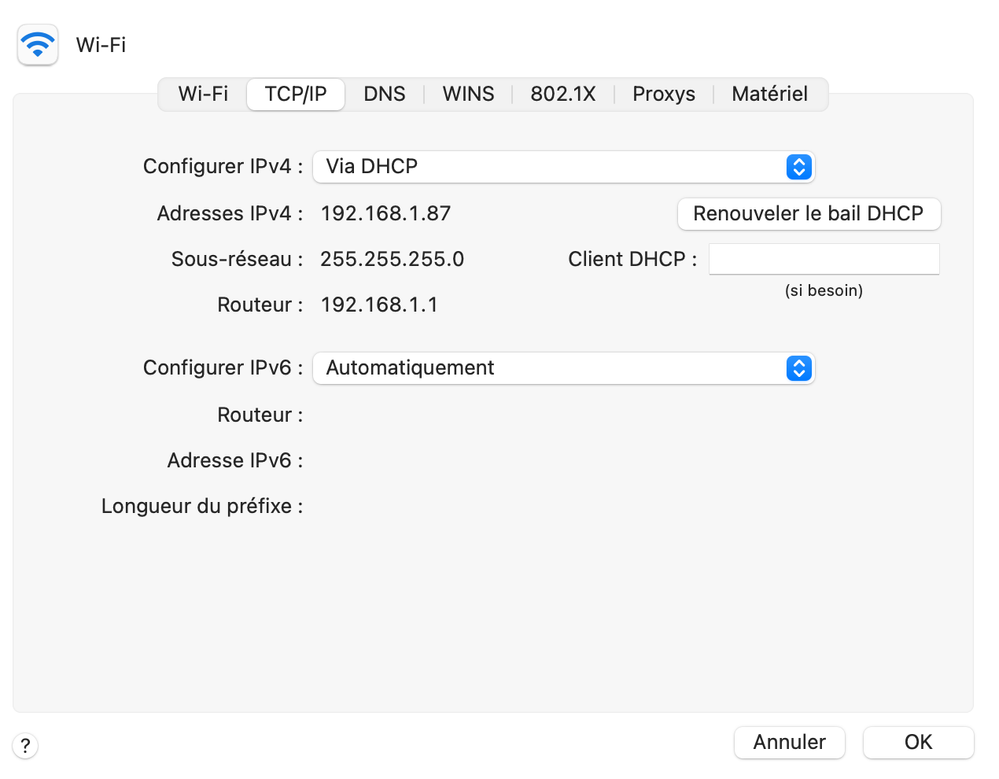Click the router address 192.168.1.1

(x=379, y=305)
